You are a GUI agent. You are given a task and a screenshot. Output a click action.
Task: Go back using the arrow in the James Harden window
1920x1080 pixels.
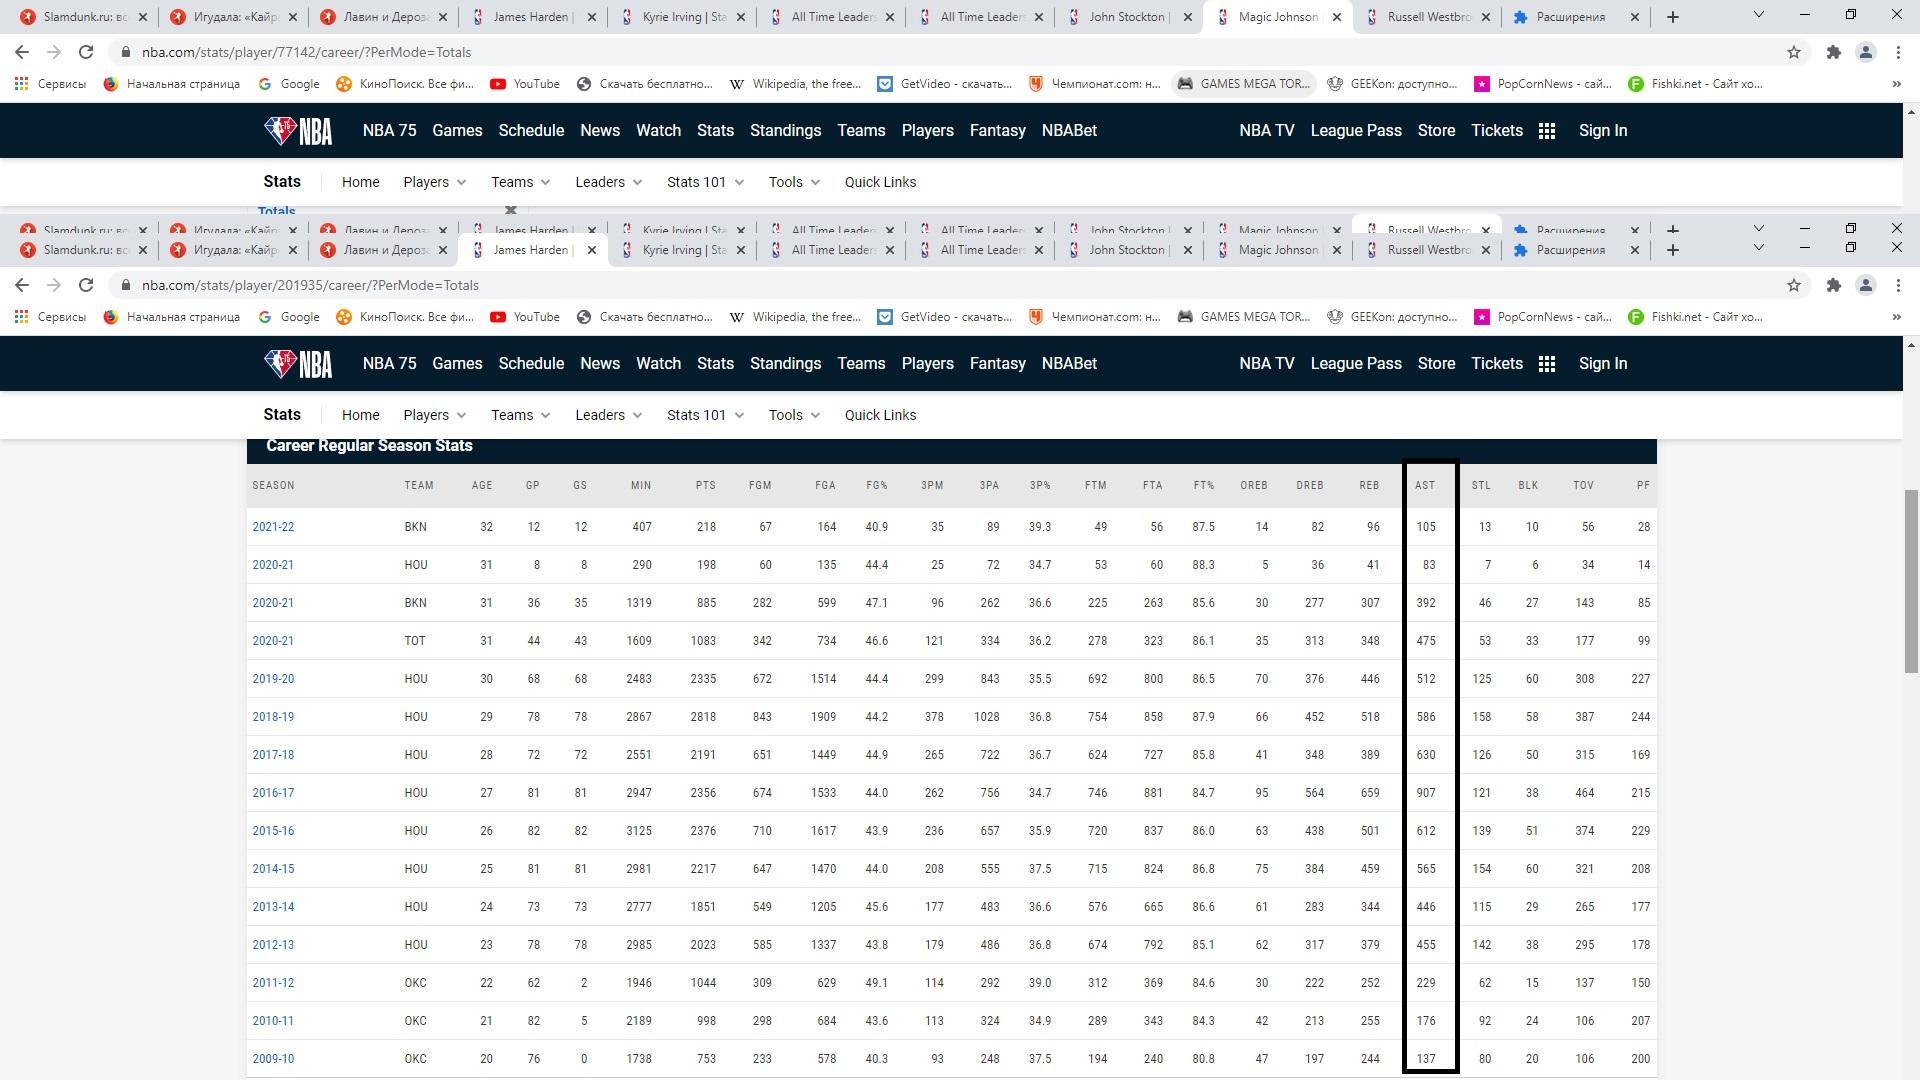tap(22, 285)
